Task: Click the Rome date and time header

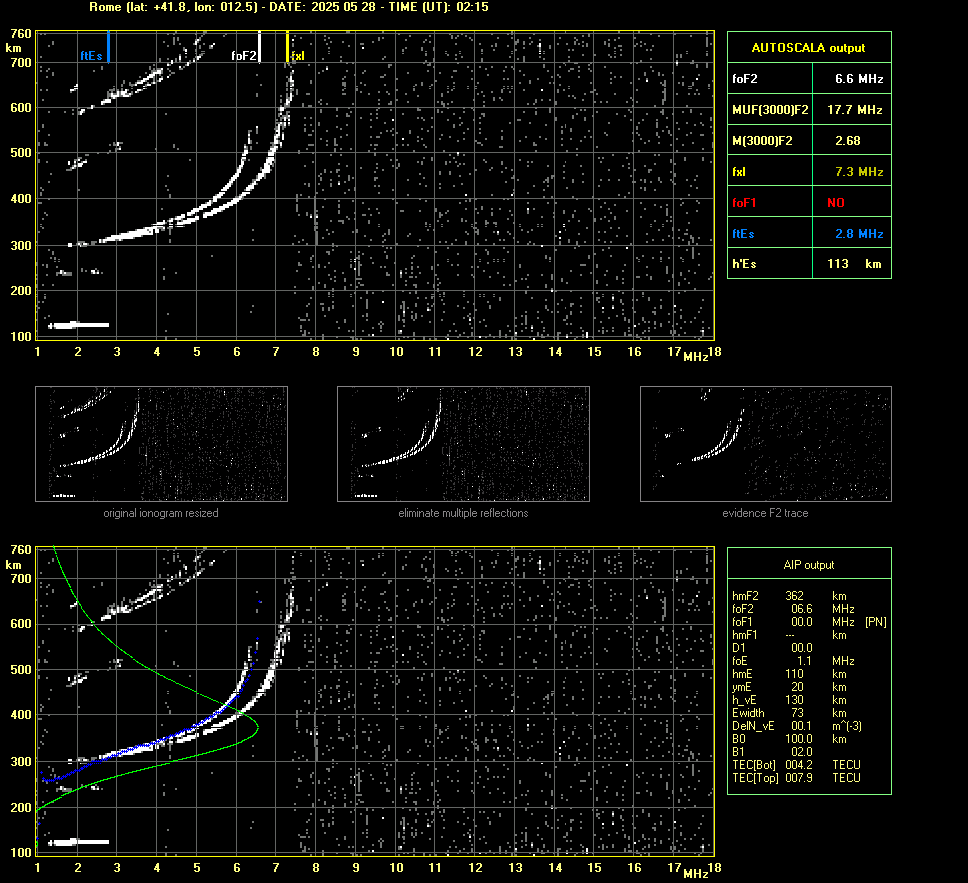Action: point(289,7)
